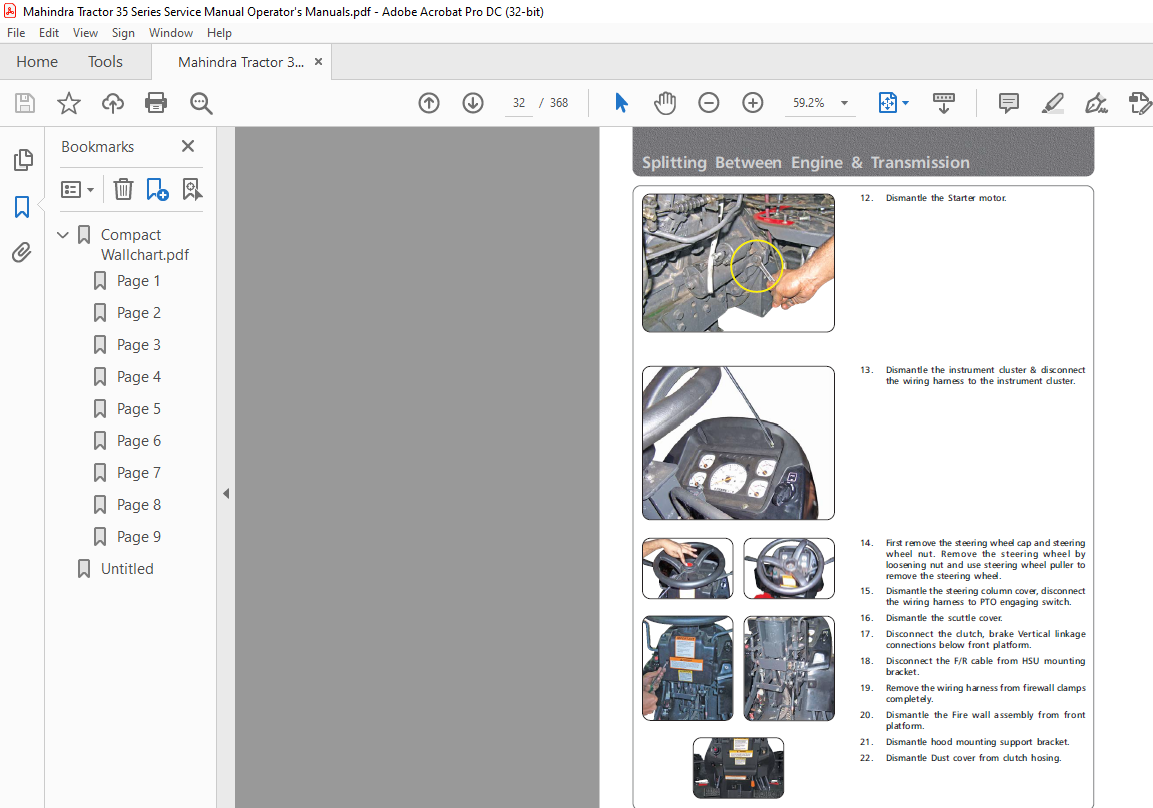Jump to Page 5 bookmark
The image size is (1153, 808).
(138, 409)
